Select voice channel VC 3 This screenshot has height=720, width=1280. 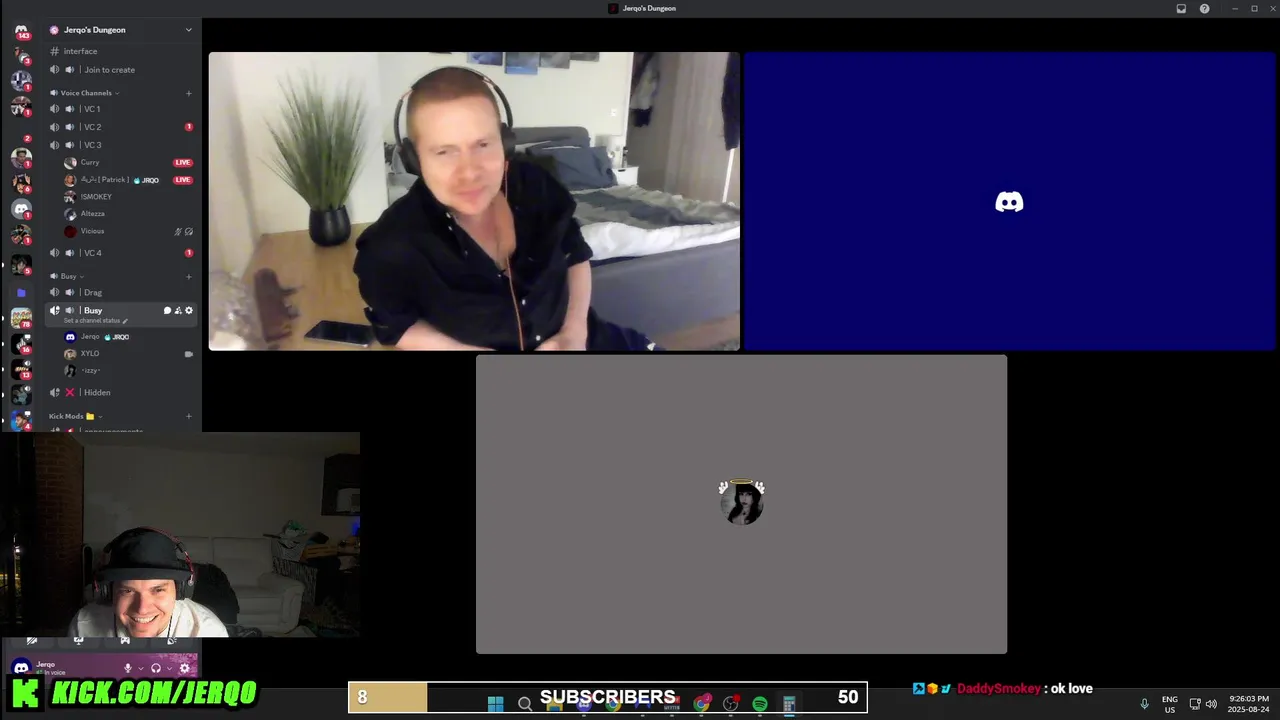coord(120,145)
